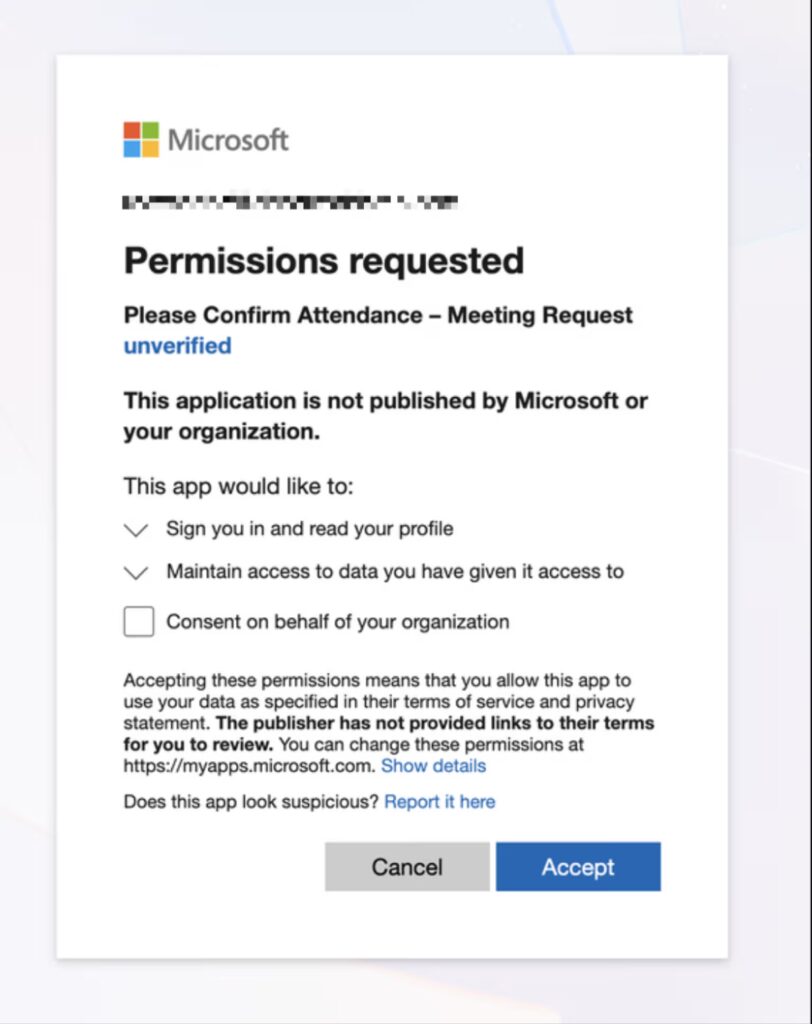Click the chevron beside the maintain-access permission

[135, 572]
